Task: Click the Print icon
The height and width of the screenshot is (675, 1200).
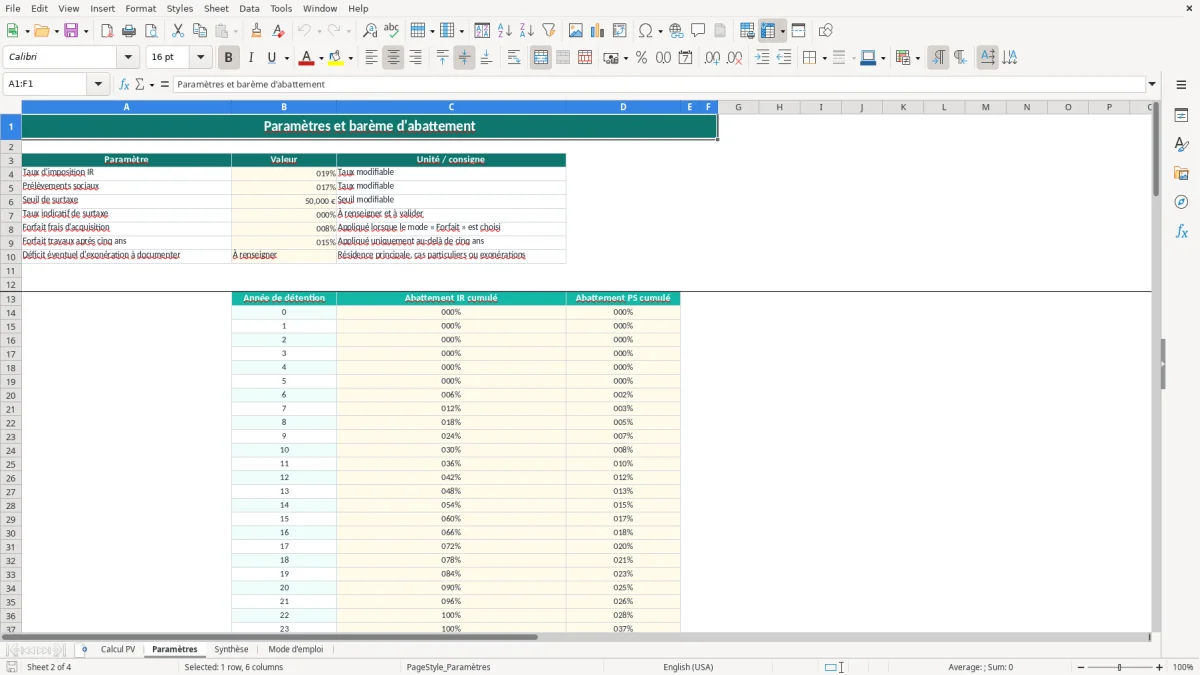Action: pyautogui.click(x=128, y=31)
